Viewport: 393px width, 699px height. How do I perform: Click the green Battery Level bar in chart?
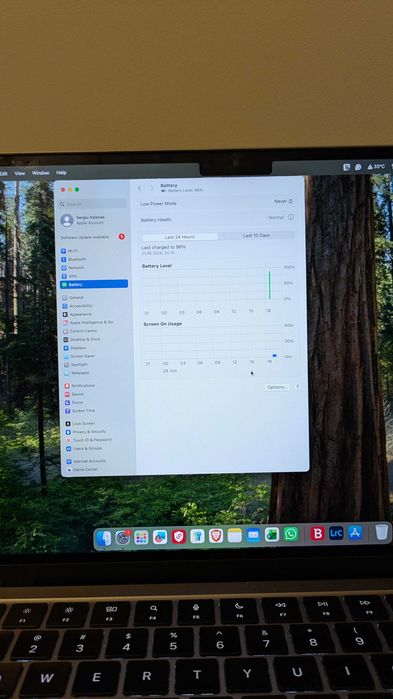(270, 284)
